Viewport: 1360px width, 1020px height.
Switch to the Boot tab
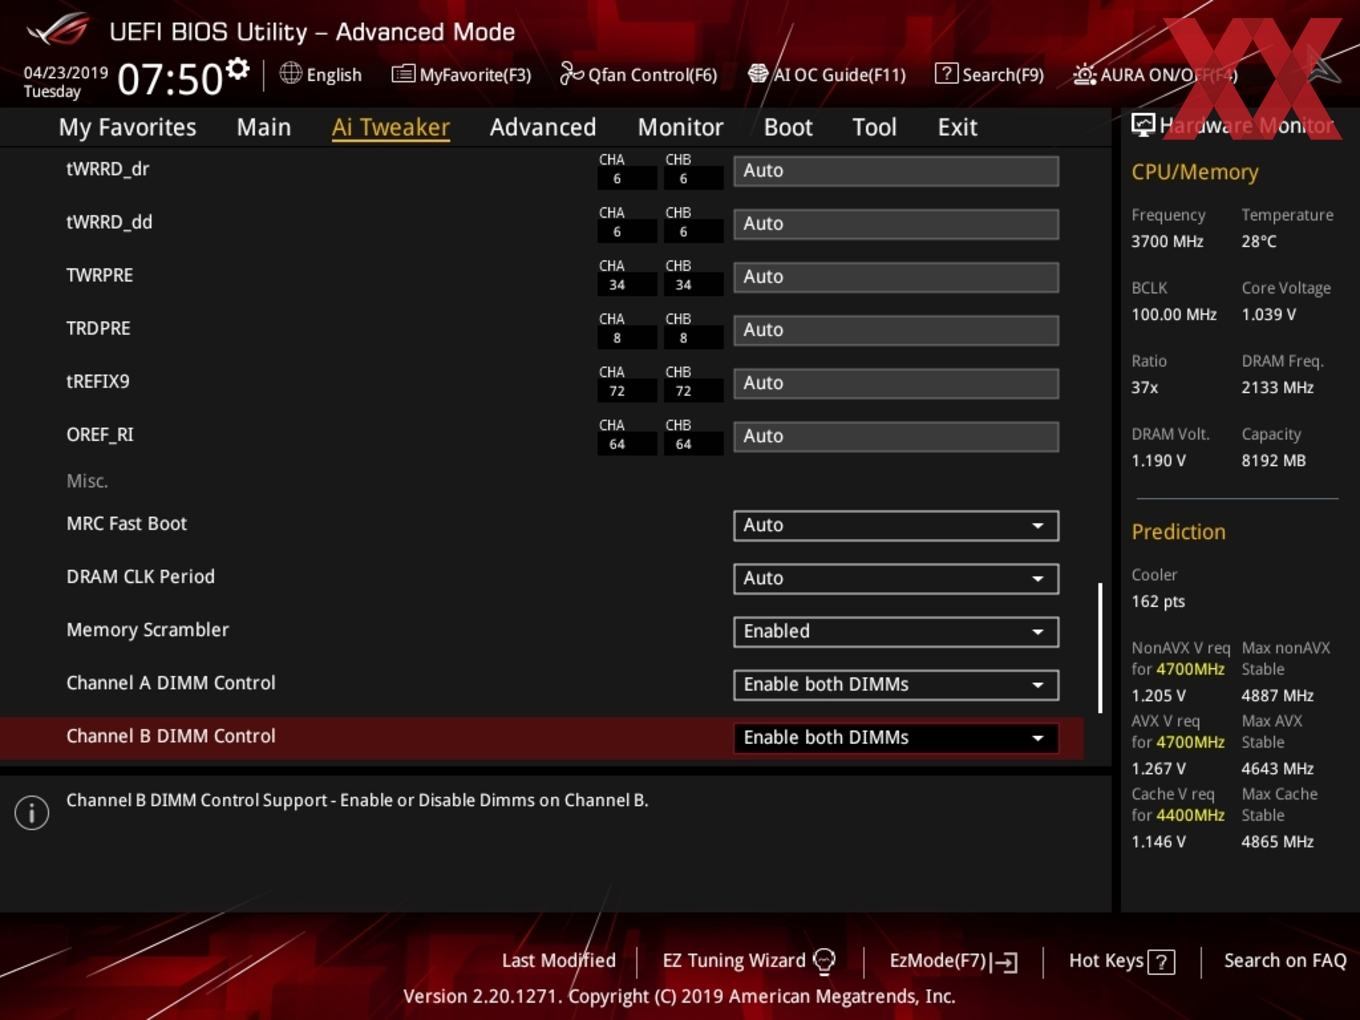pyautogui.click(x=788, y=127)
